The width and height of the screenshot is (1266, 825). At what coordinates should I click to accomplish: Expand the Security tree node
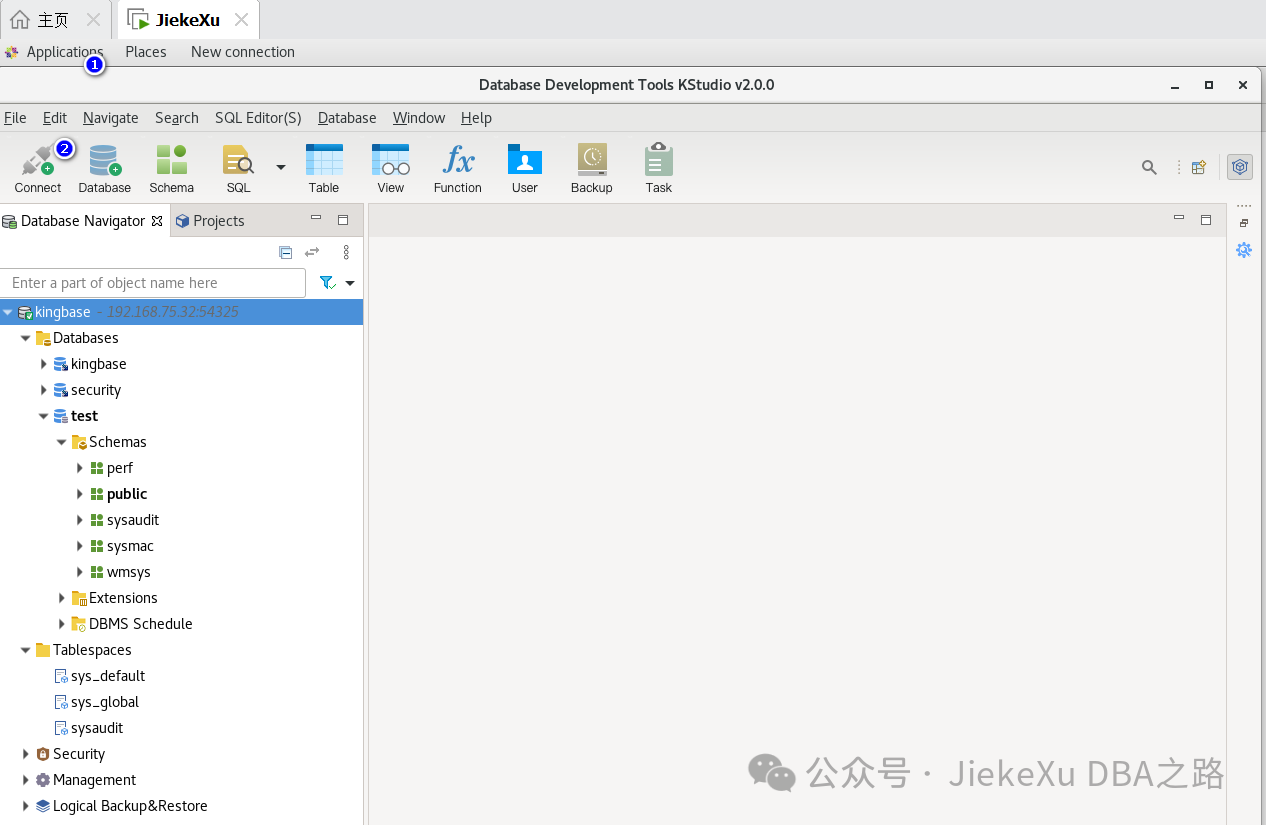pos(26,754)
